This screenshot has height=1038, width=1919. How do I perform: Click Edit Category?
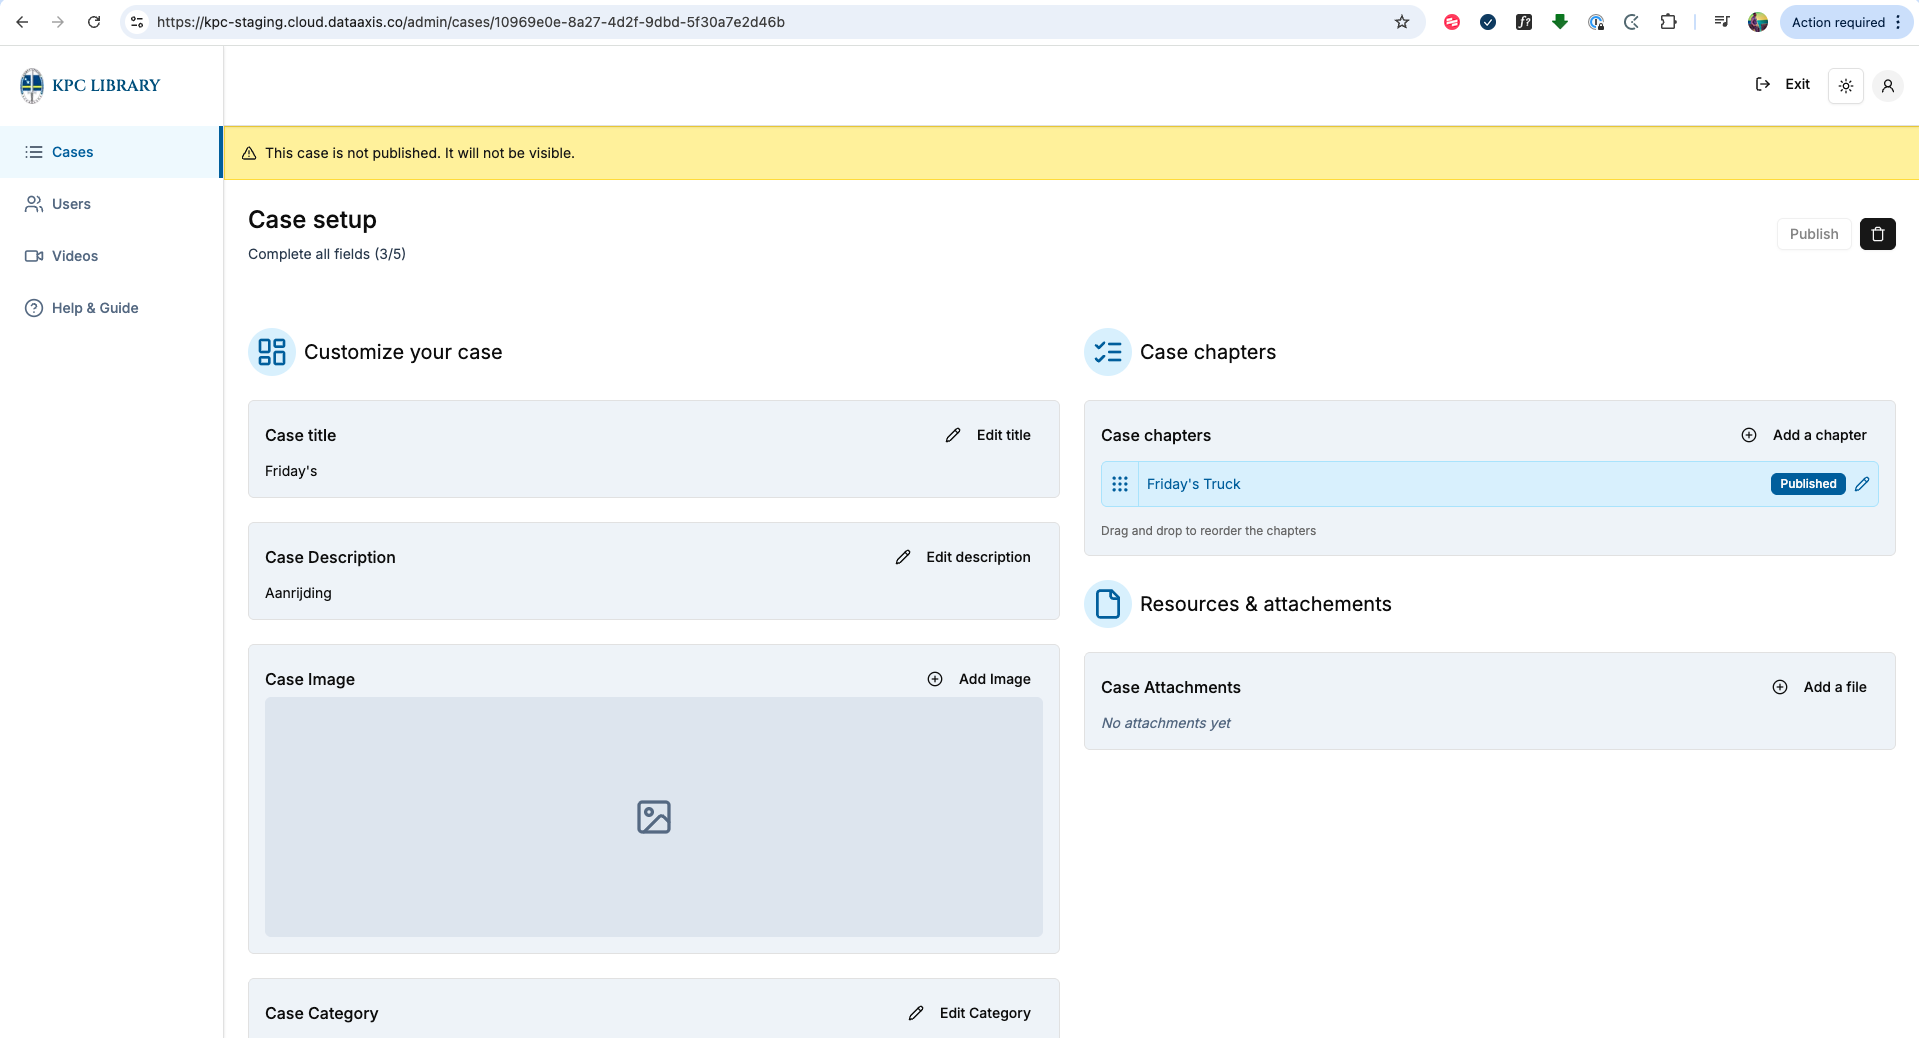tap(969, 1013)
